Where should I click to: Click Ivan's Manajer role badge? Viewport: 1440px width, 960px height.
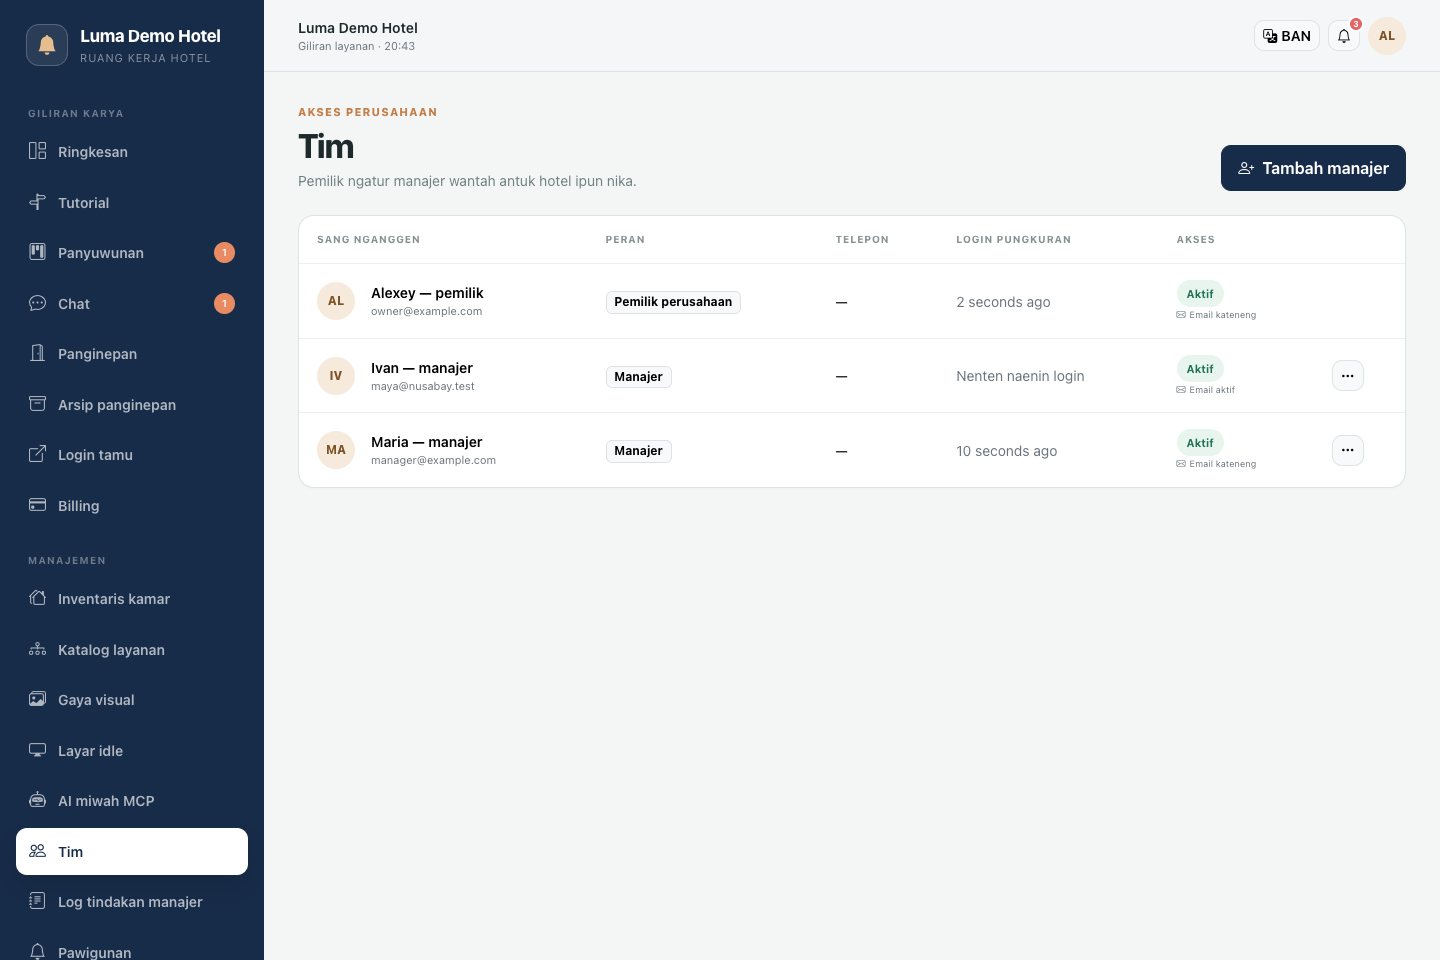[638, 377]
